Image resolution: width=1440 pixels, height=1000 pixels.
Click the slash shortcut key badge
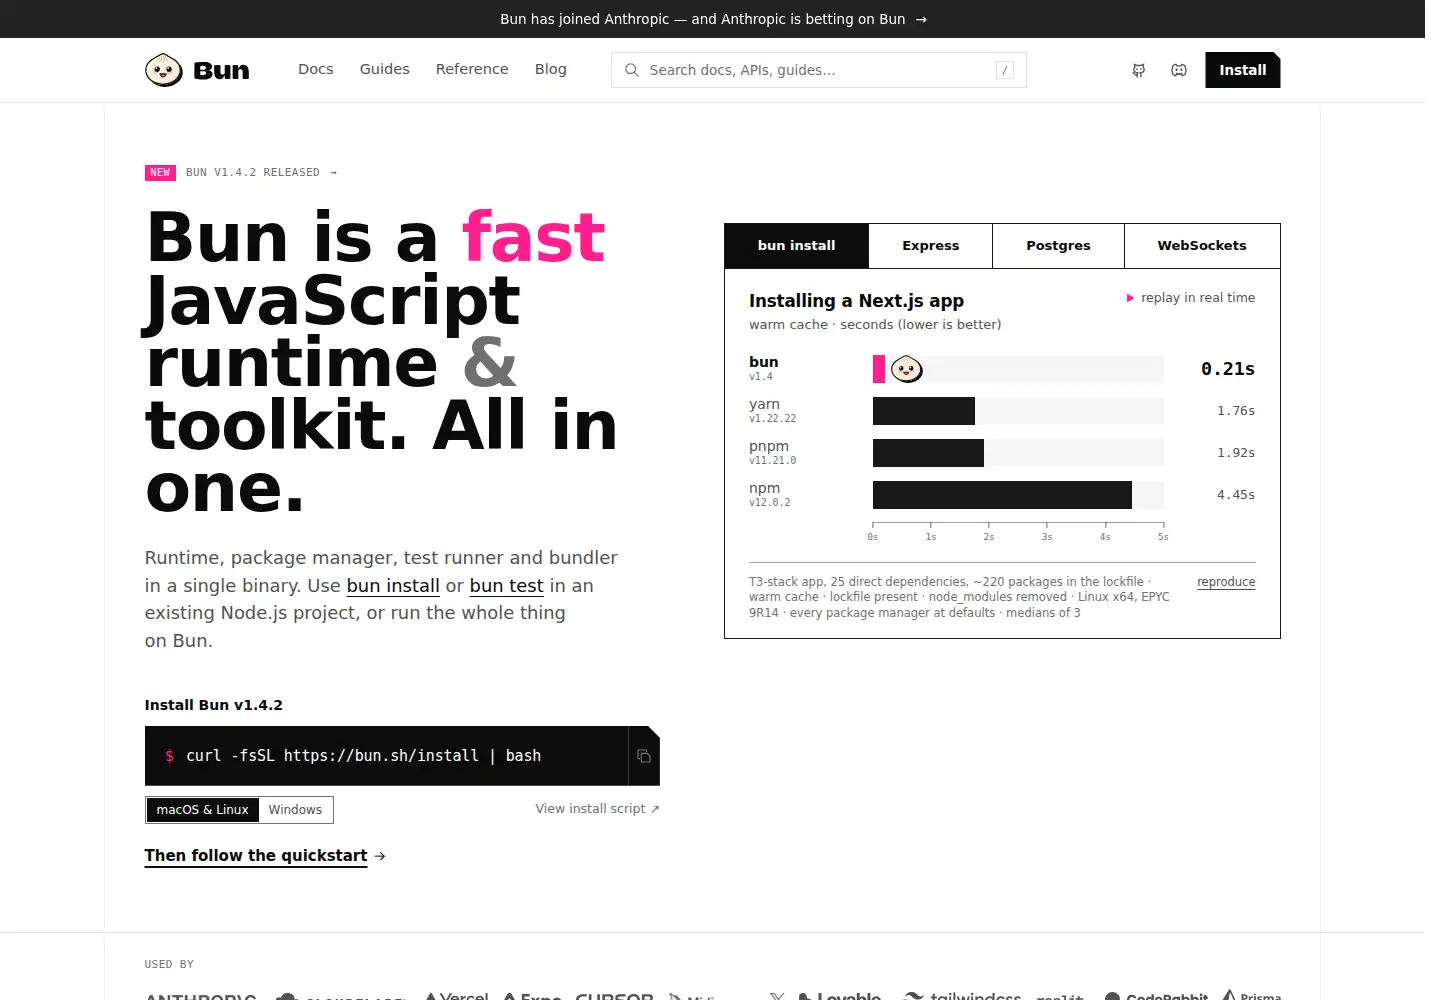(1005, 70)
